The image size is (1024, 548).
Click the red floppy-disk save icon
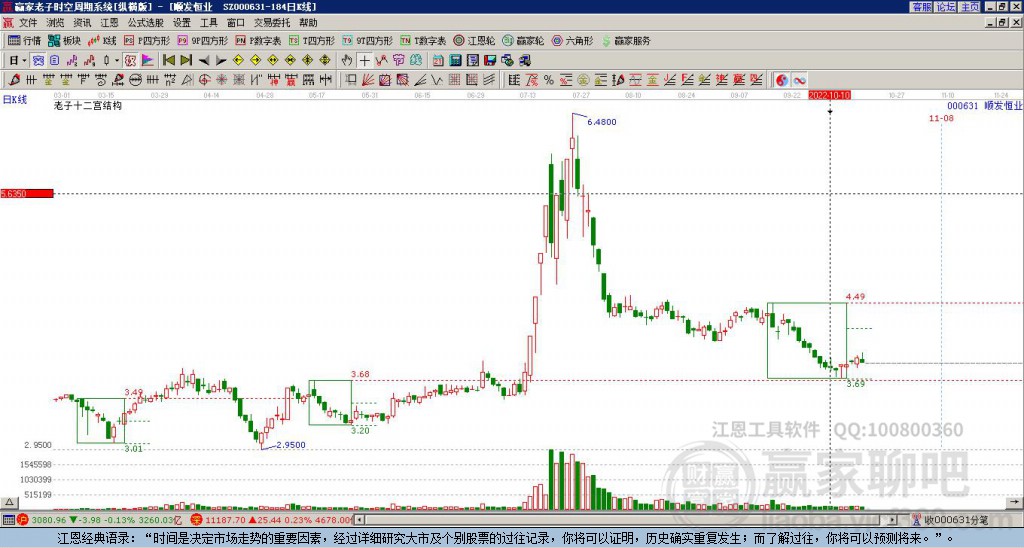tap(490, 61)
